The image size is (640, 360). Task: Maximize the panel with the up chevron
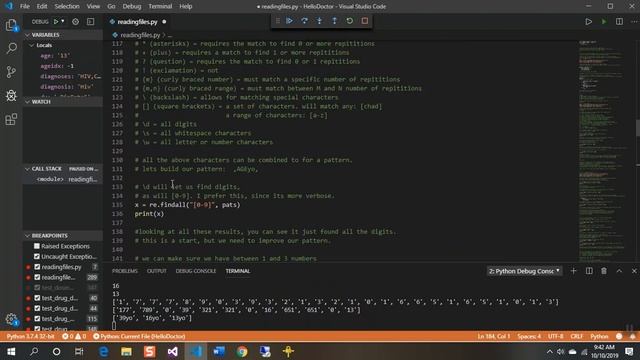click(x=619, y=271)
